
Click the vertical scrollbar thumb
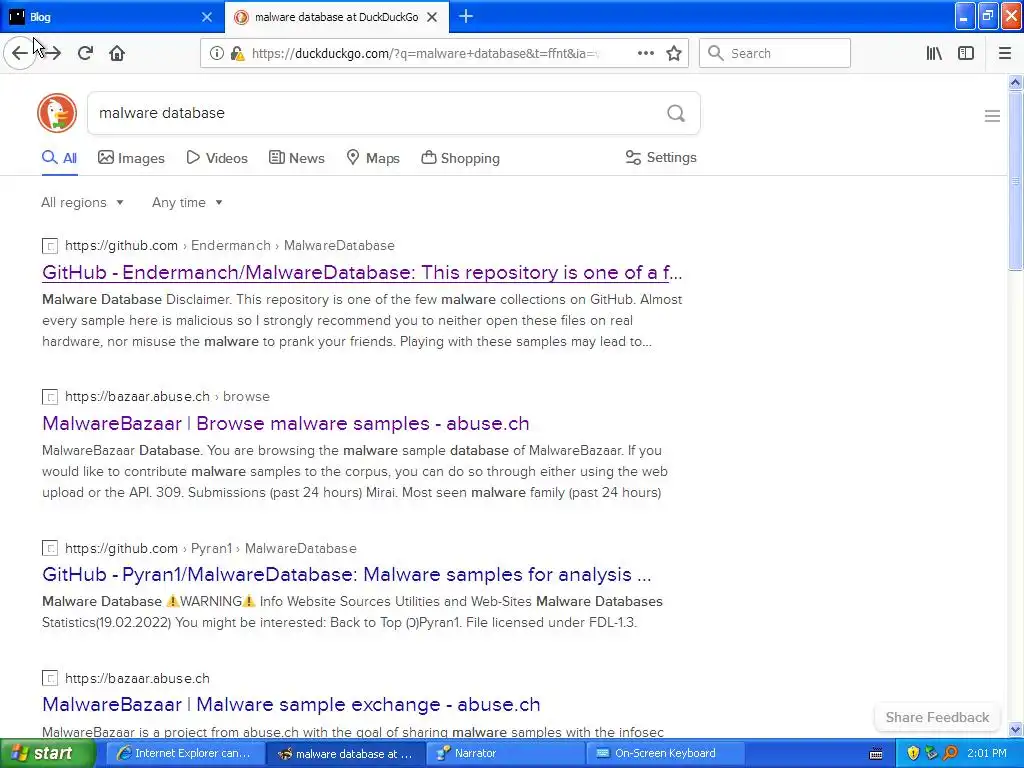1015,181
